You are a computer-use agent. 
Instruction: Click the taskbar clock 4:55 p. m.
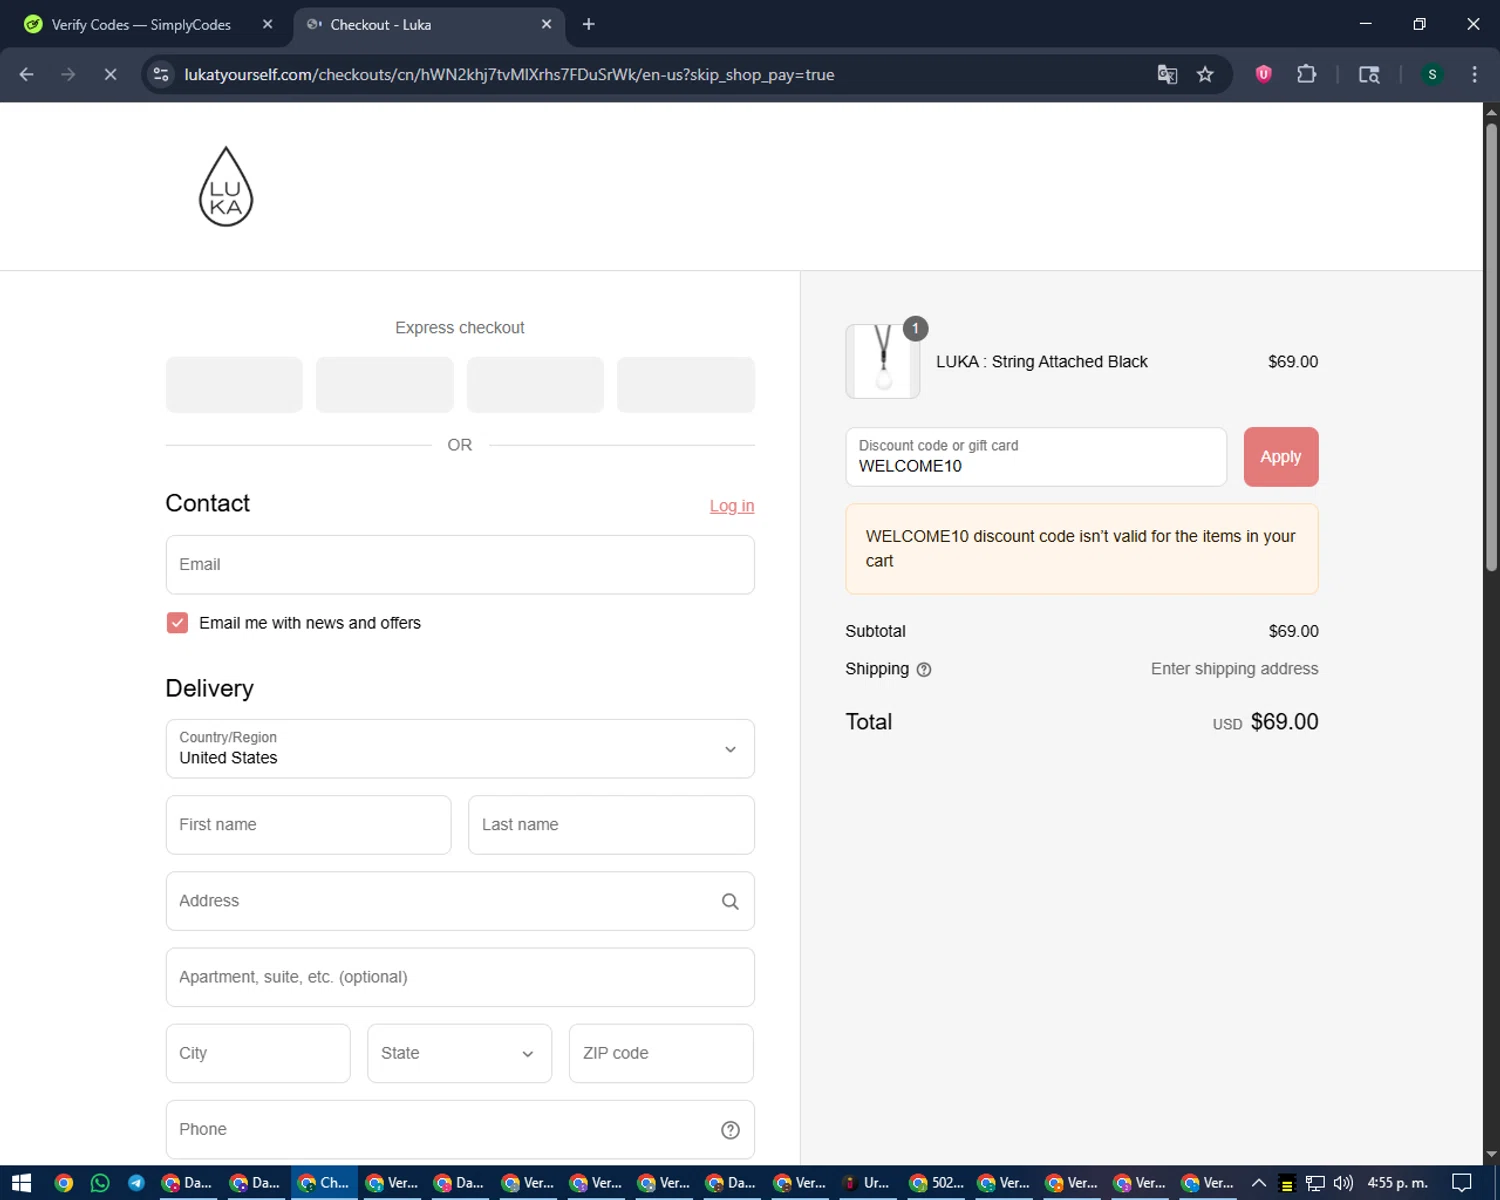coord(1397,1183)
